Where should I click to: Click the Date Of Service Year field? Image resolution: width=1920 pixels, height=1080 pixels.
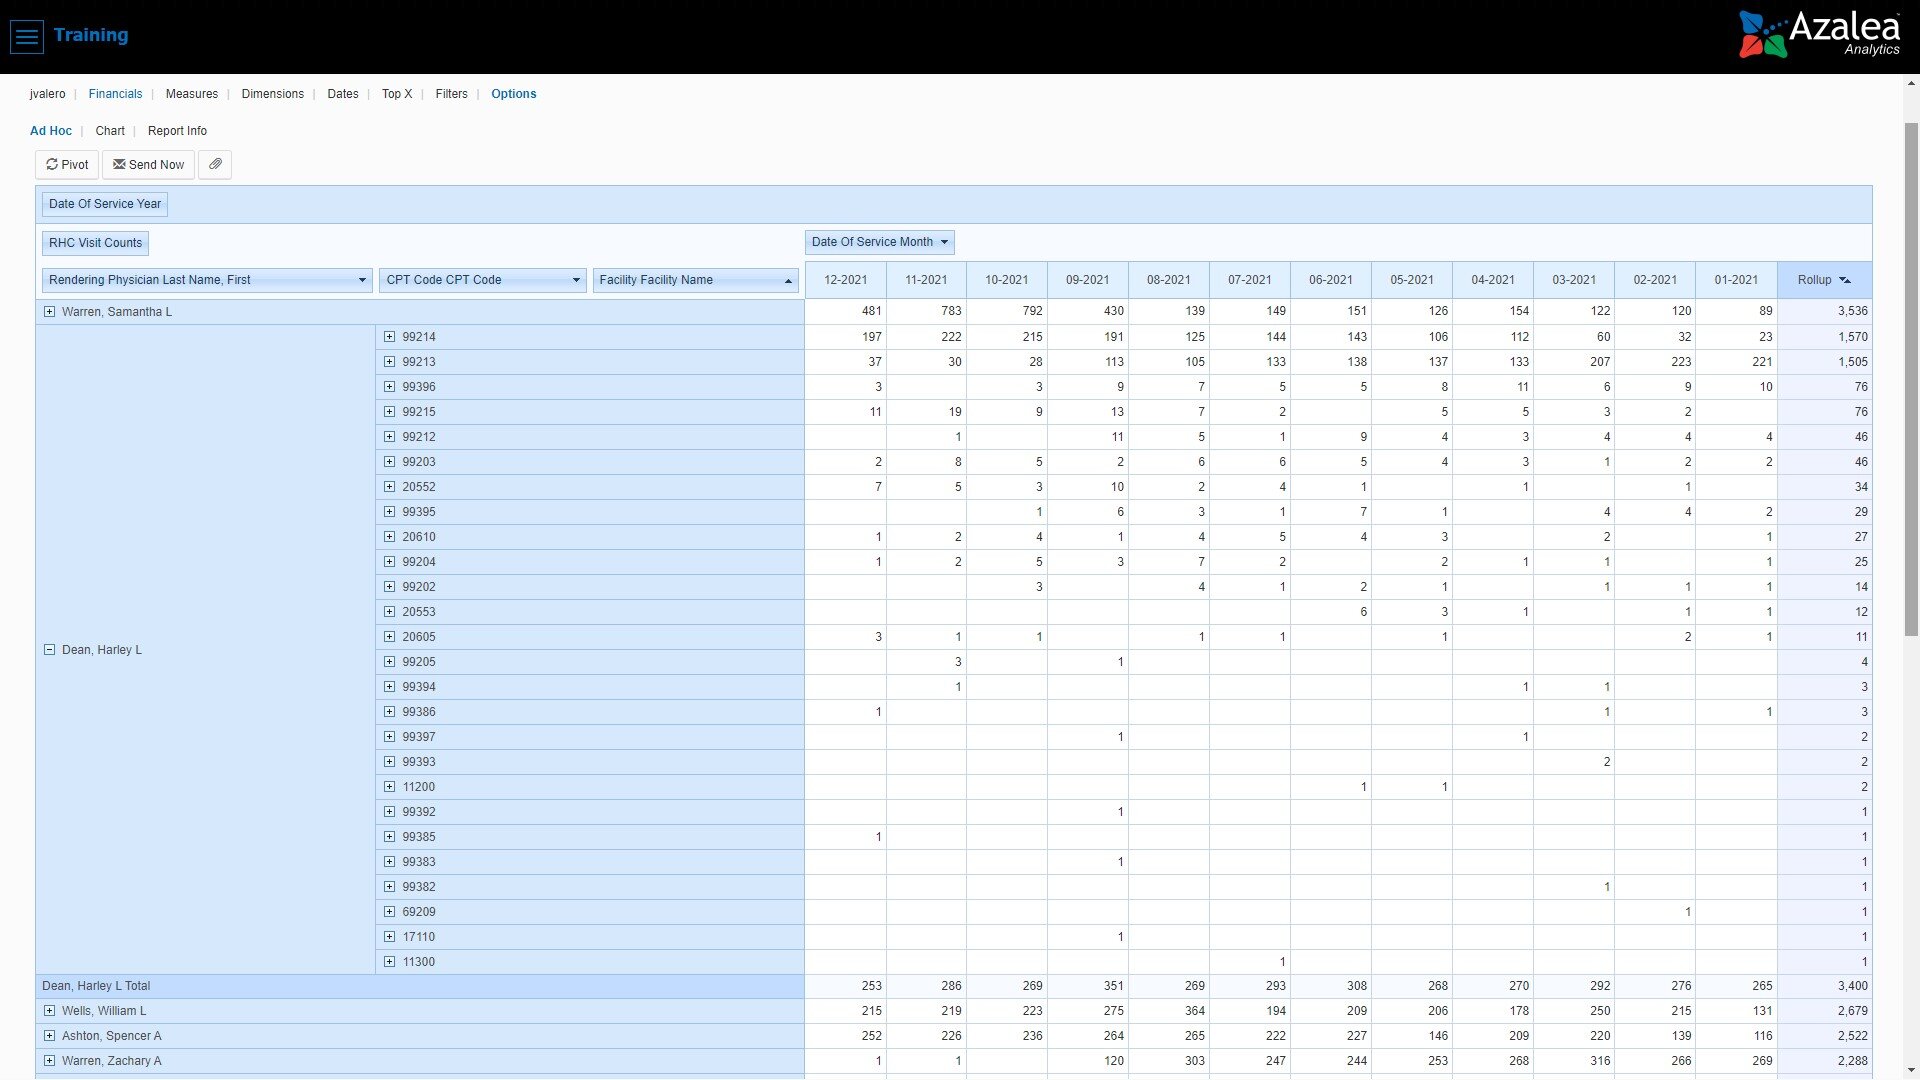click(105, 204)
